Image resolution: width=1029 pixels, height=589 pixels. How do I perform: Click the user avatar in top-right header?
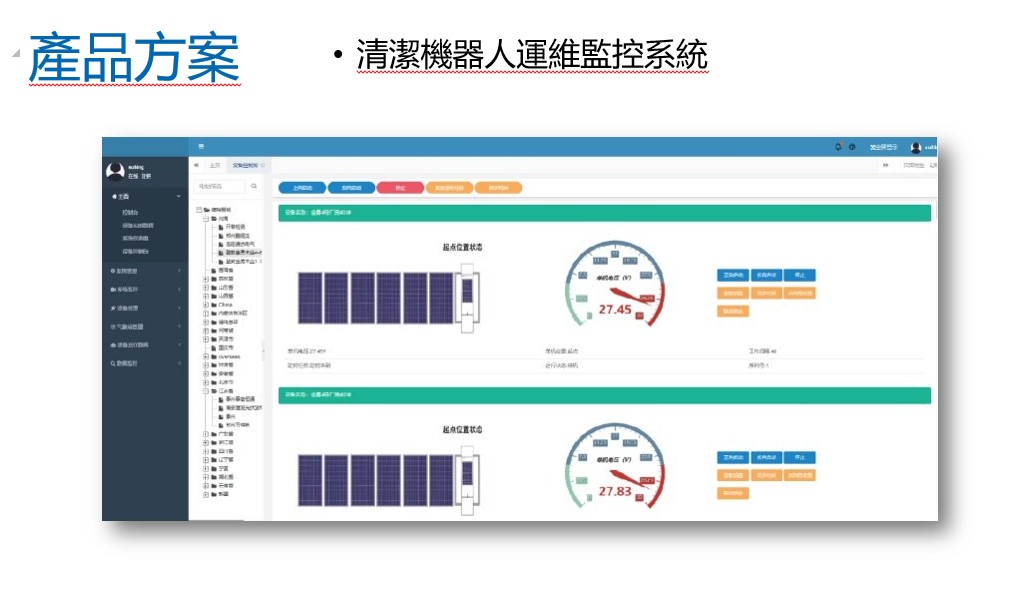(916, 148)
